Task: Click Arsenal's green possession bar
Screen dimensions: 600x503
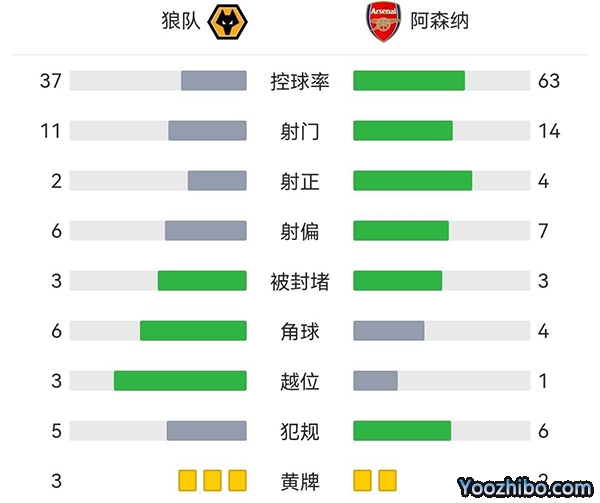Action: click(x=409, y=81)
